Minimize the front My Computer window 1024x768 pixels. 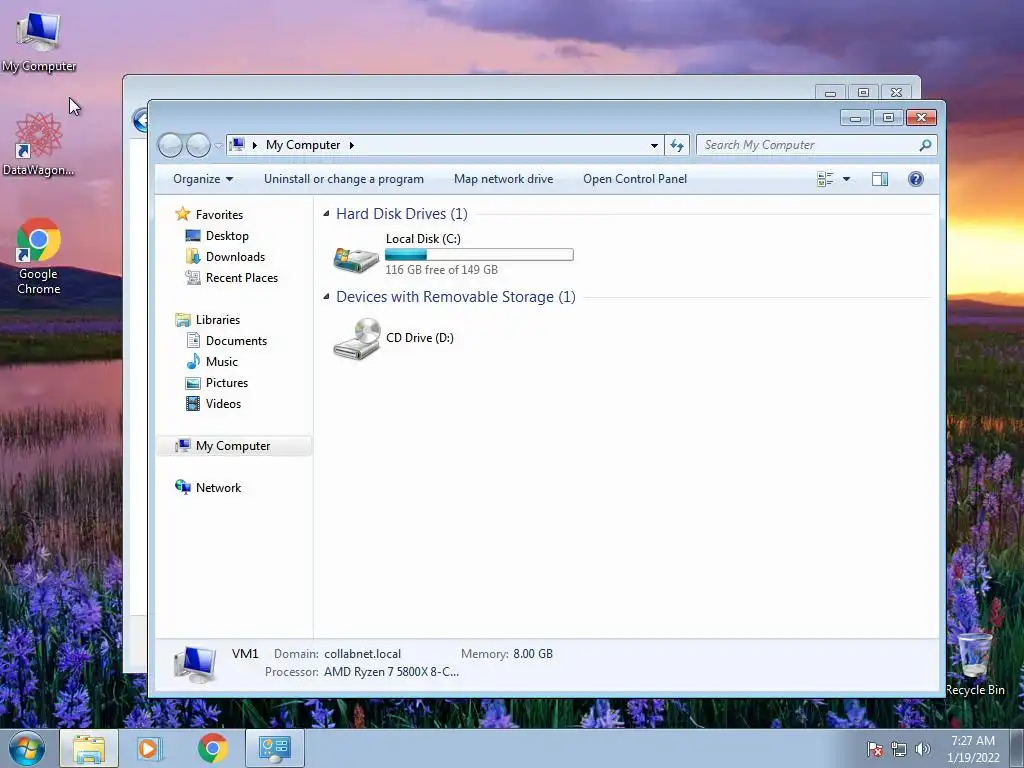click(856, 118)
